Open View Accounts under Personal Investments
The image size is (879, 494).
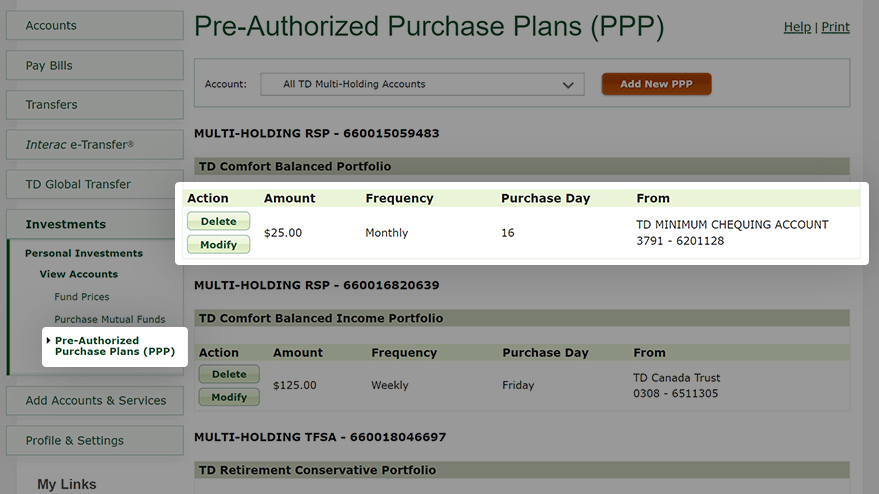tap(78, 274)
